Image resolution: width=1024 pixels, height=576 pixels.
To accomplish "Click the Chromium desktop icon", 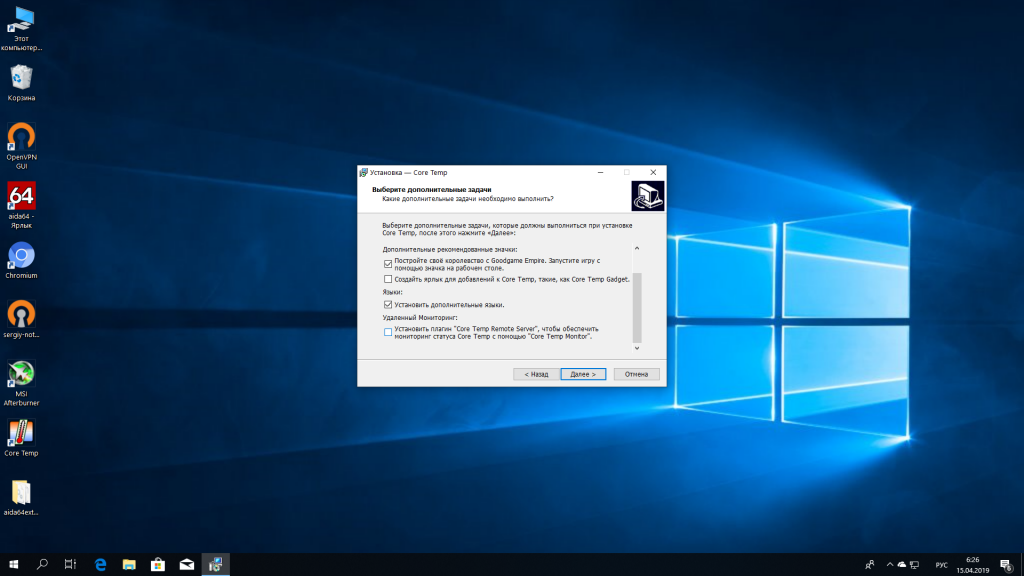I will [21, 256].
